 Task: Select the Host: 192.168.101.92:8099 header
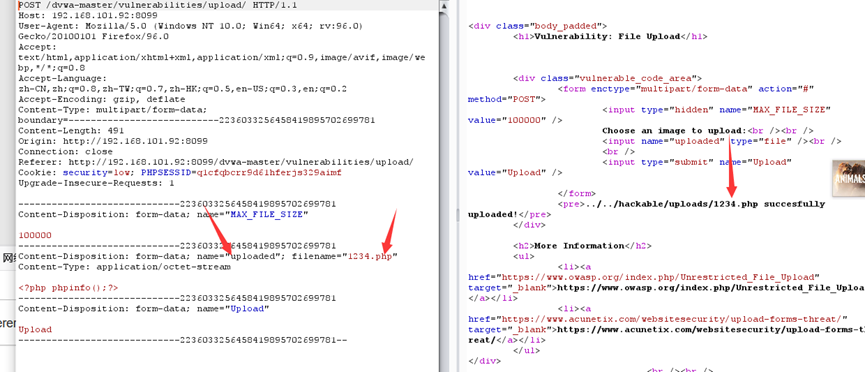click(88, 15)
